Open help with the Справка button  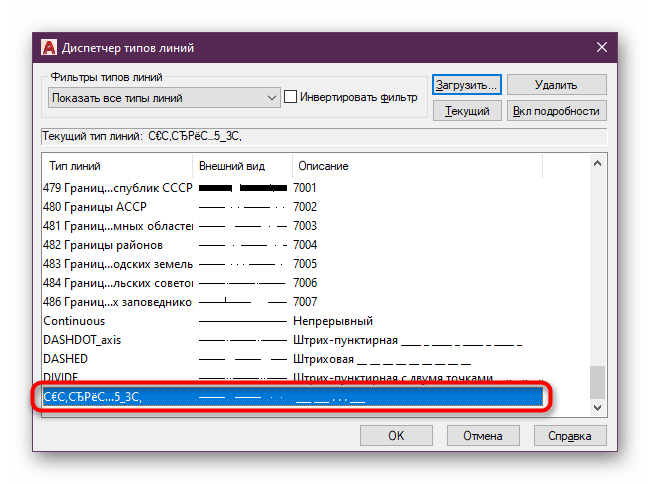pyautogui.click(x=570, y=436)
